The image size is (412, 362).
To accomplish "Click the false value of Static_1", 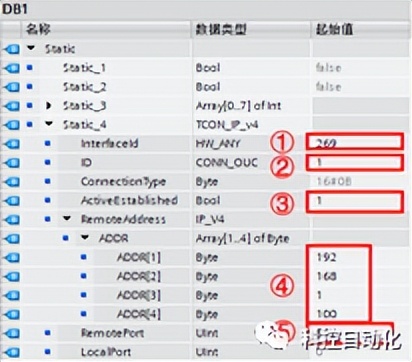I will tap(328, 68).
